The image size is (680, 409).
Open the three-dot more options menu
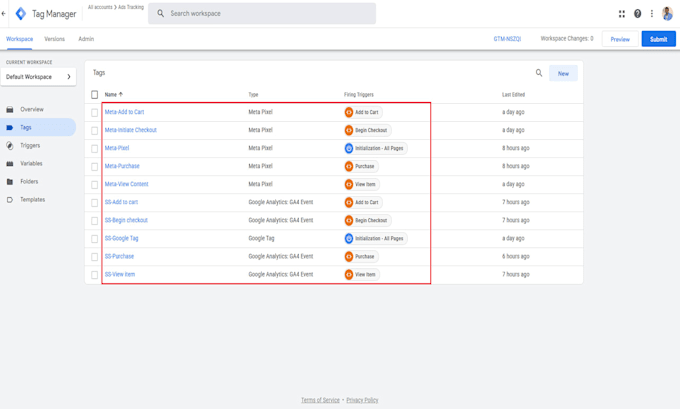click(x=651, y=14)
